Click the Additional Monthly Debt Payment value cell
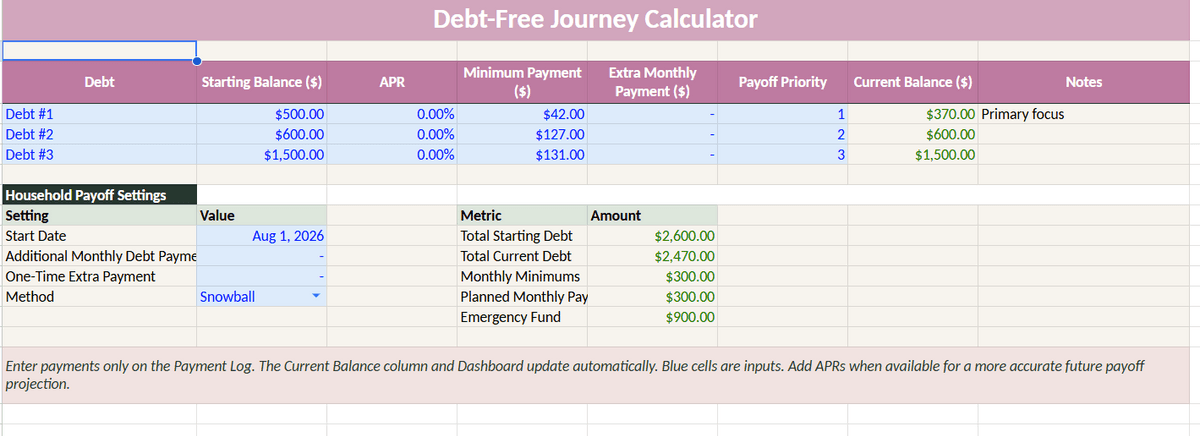 [262, 256]
